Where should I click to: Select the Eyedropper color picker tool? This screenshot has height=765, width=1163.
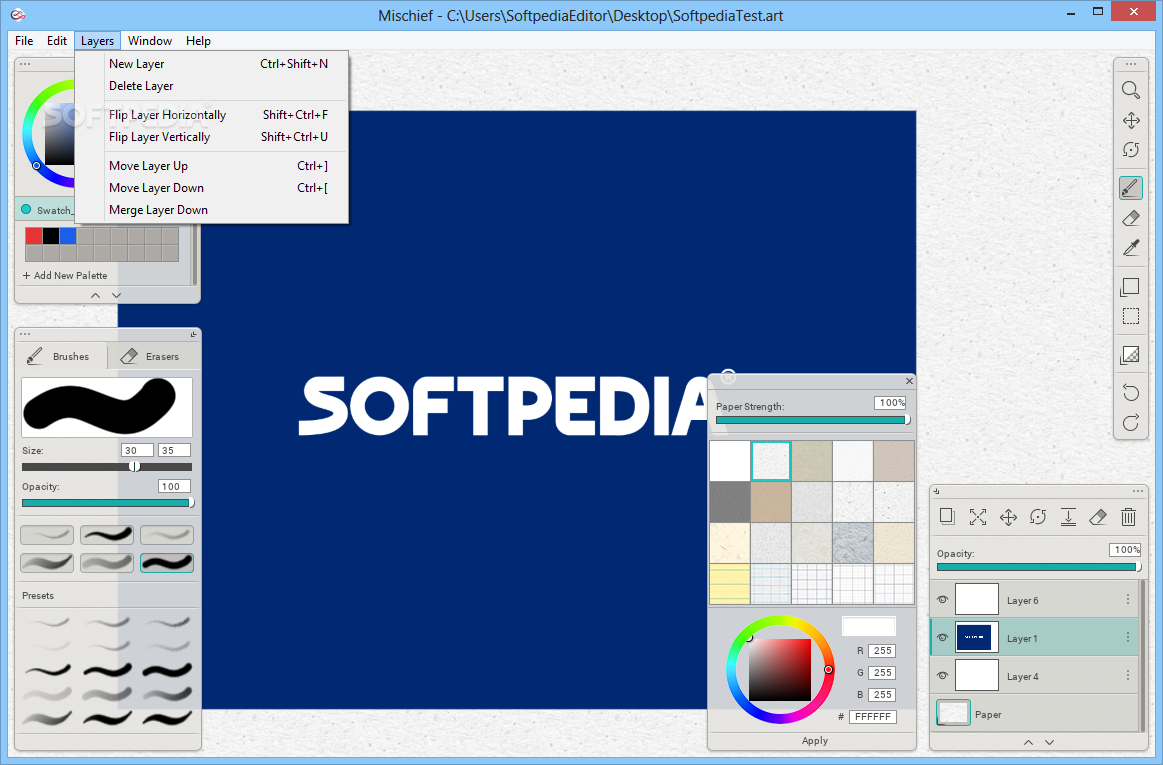tap(1130, 248)
